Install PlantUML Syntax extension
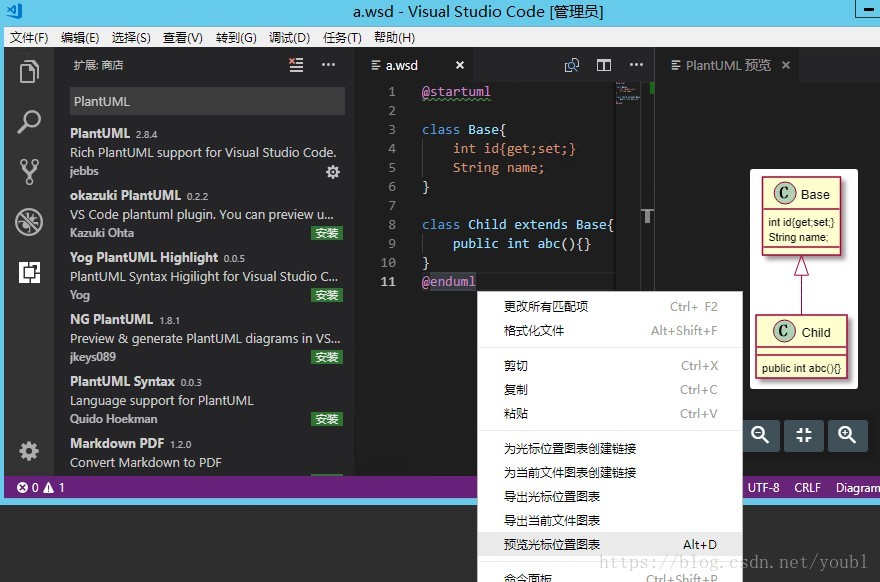880x582 pixels. click(x=327, y=419)
